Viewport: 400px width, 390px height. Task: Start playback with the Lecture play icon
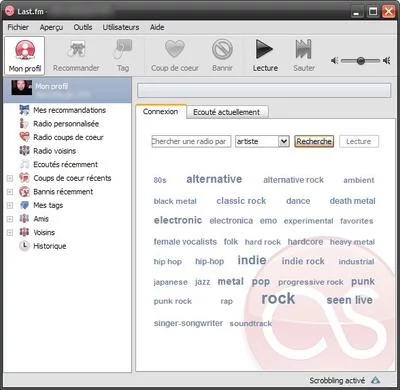[264, 49]
